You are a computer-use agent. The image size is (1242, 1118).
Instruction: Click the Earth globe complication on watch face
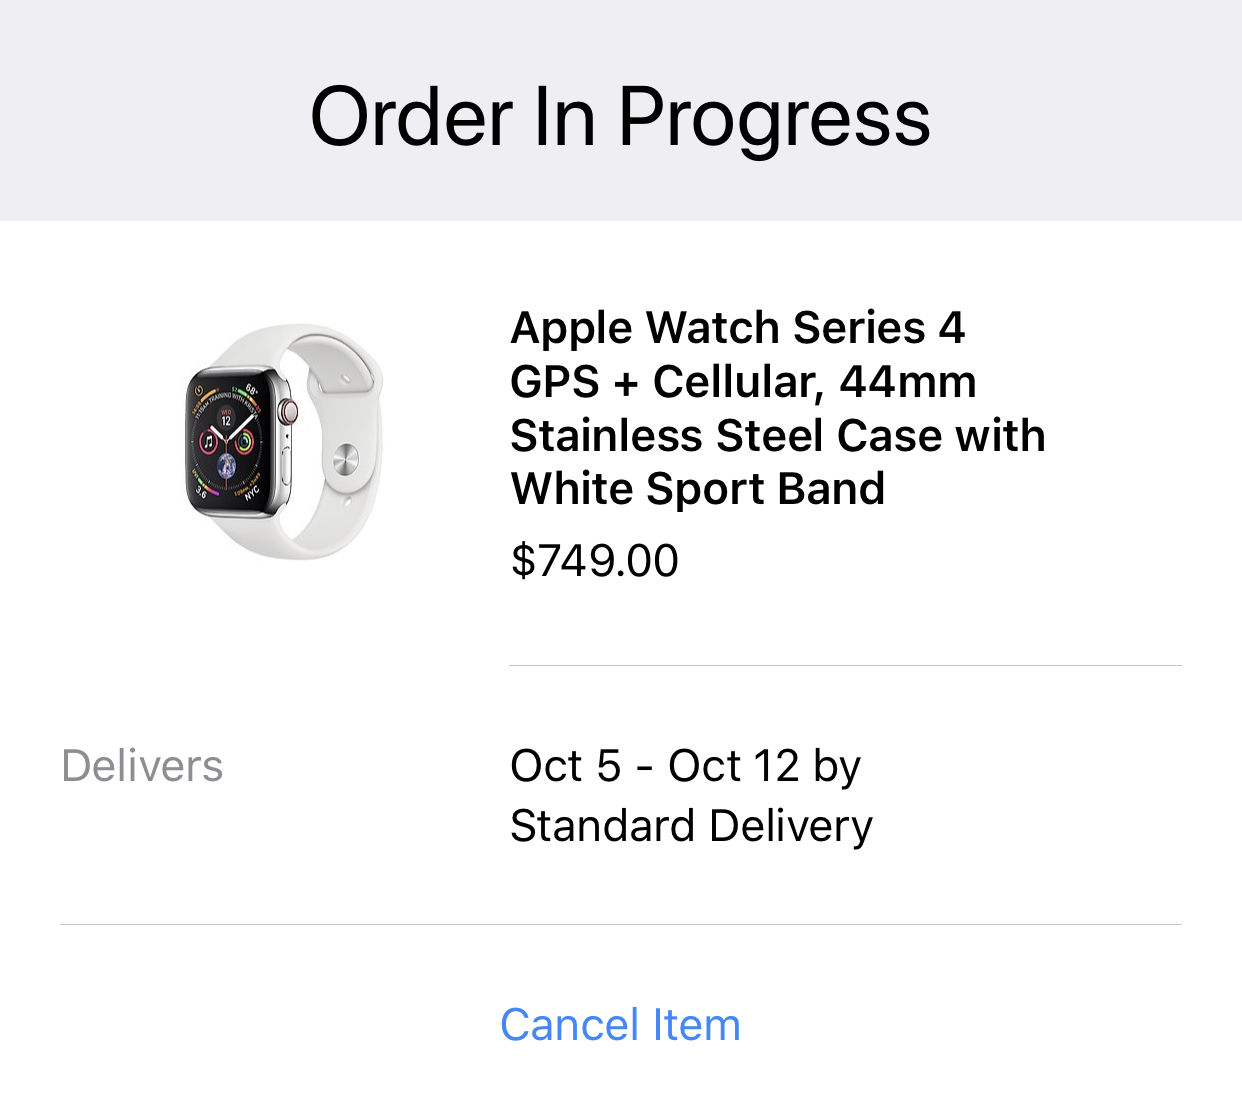point(227,464)
